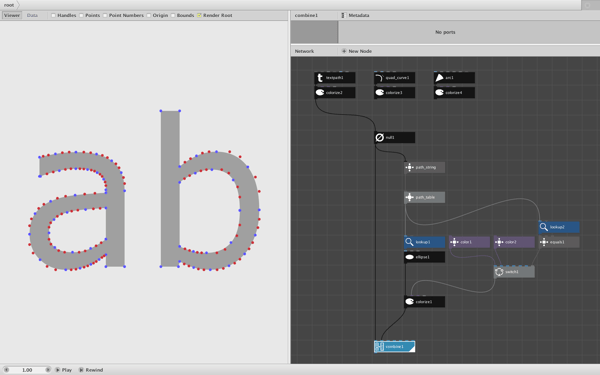Click the Rewind button
Viewport: 600px width, 375px height.
click(x=91, y=370)
